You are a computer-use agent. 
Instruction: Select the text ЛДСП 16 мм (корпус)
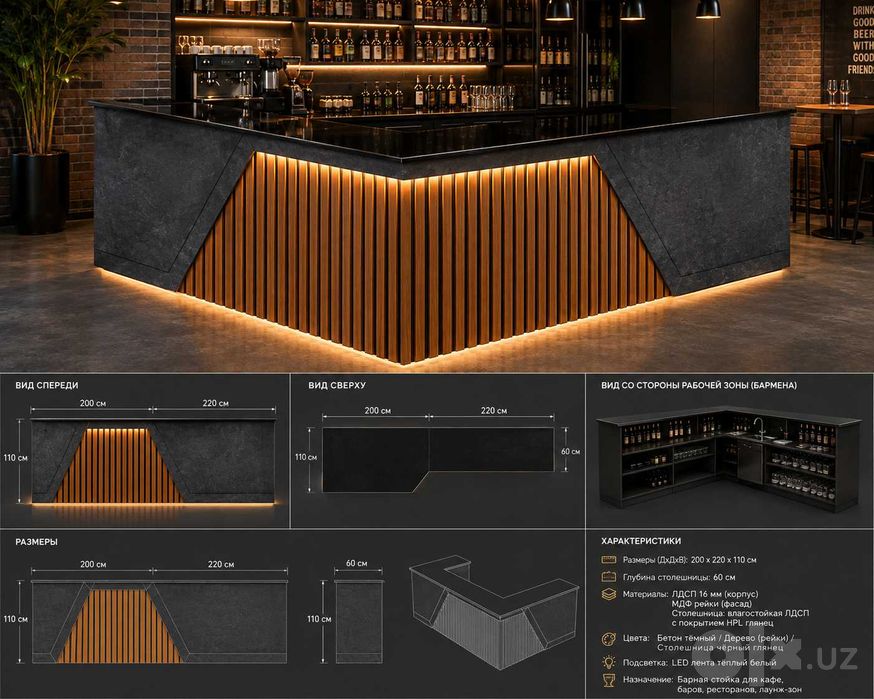pos(715,594)
